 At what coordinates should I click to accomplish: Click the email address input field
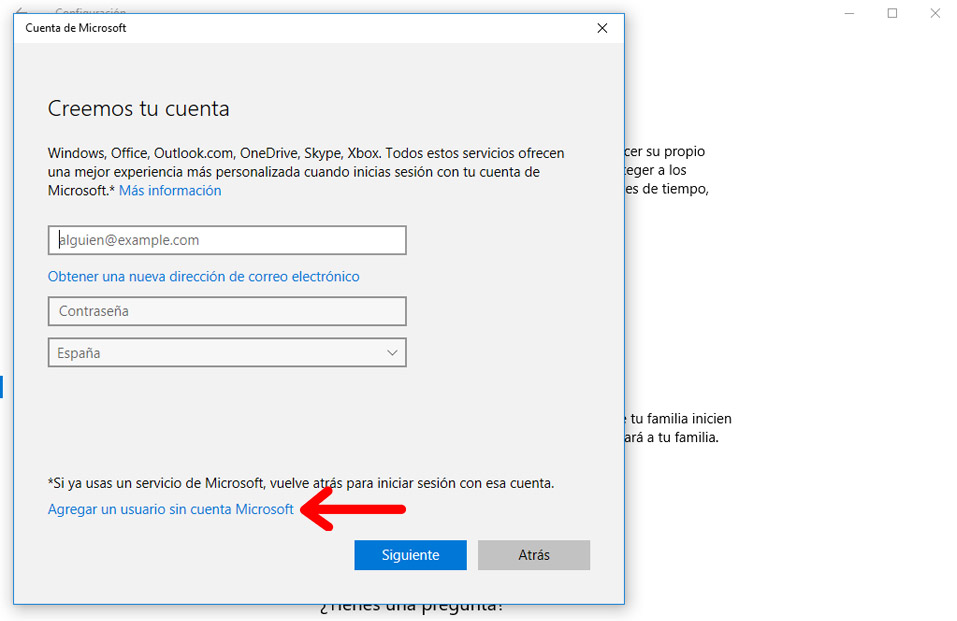coord(227,240)
